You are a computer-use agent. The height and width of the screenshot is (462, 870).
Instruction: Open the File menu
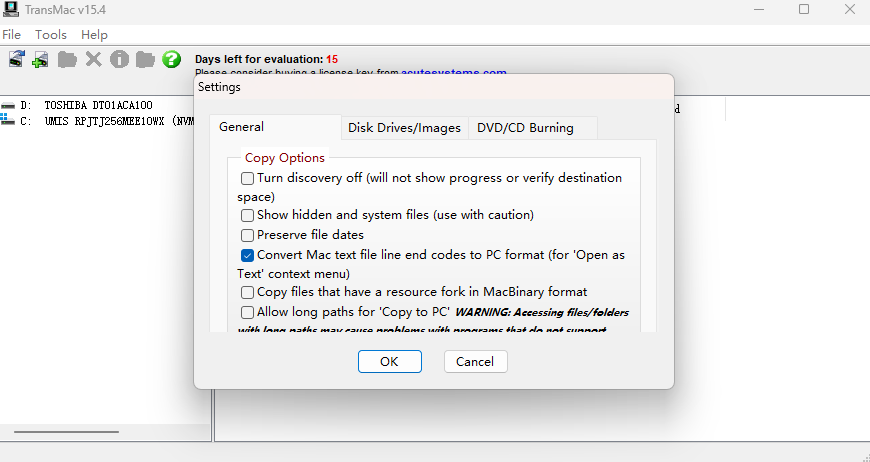(12, 35)
